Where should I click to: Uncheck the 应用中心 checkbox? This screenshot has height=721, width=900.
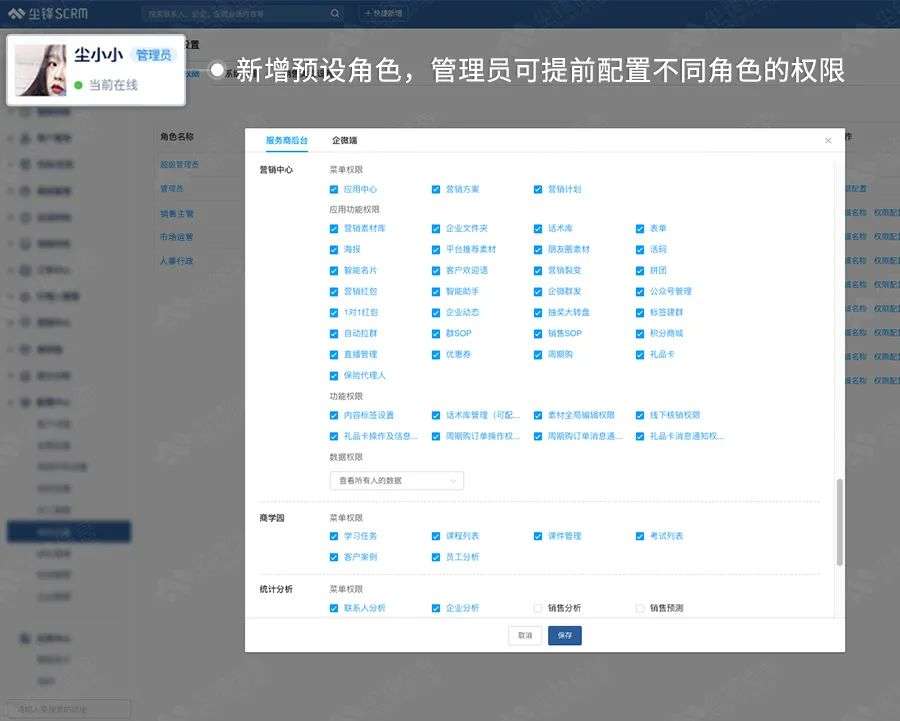[334, 189]
